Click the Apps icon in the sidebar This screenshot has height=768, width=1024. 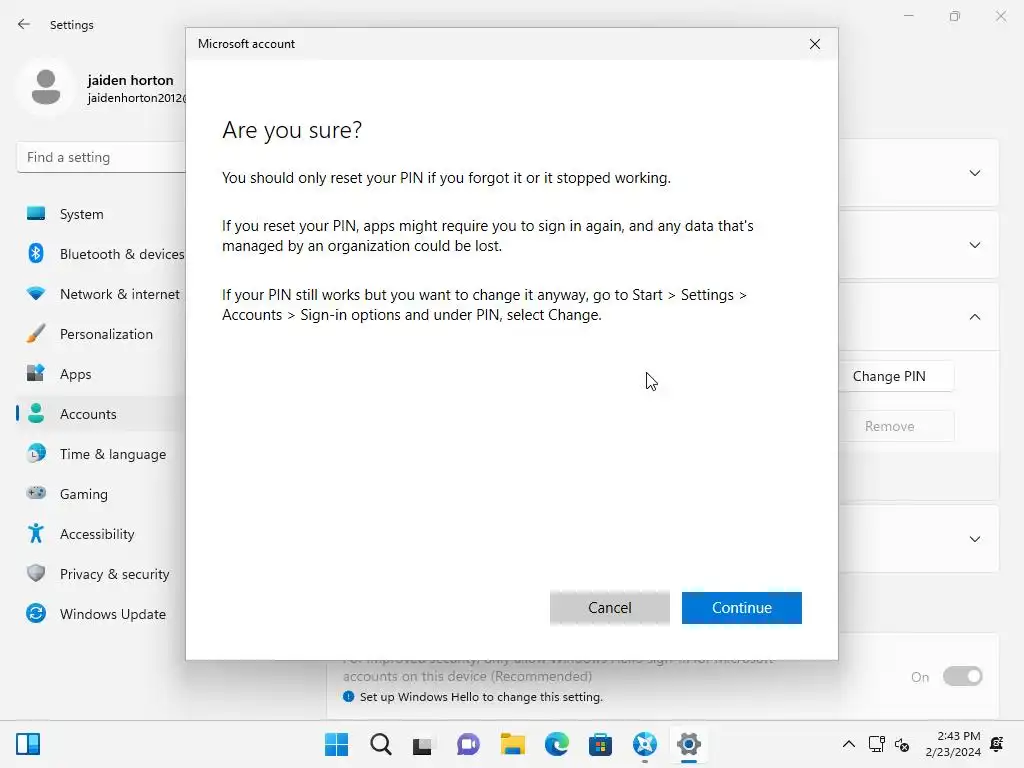pyautogui.click(x=36, y=373)
